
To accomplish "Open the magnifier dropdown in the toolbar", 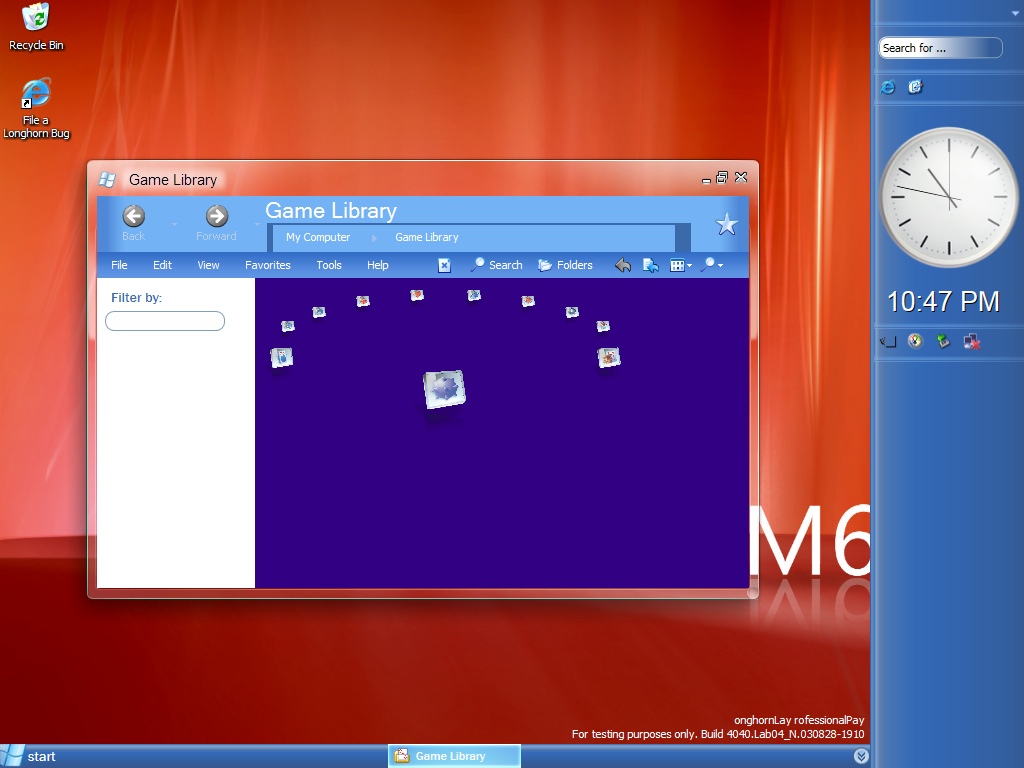I will (x=711, y=264).
